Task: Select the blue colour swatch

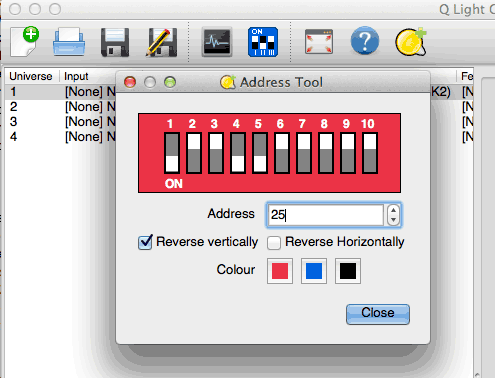Action: pyautogui.click(x=314, y=271)
